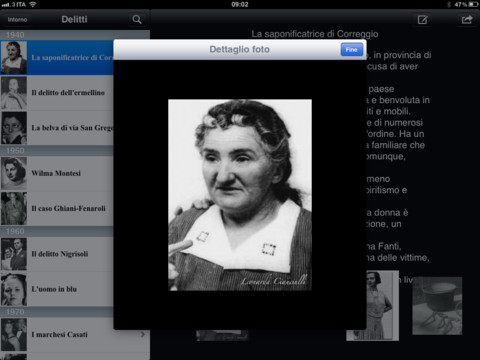Viewport: 480px width, 360px height.
Task: Tap the share arrow icon
Action: tap(467, 20)
